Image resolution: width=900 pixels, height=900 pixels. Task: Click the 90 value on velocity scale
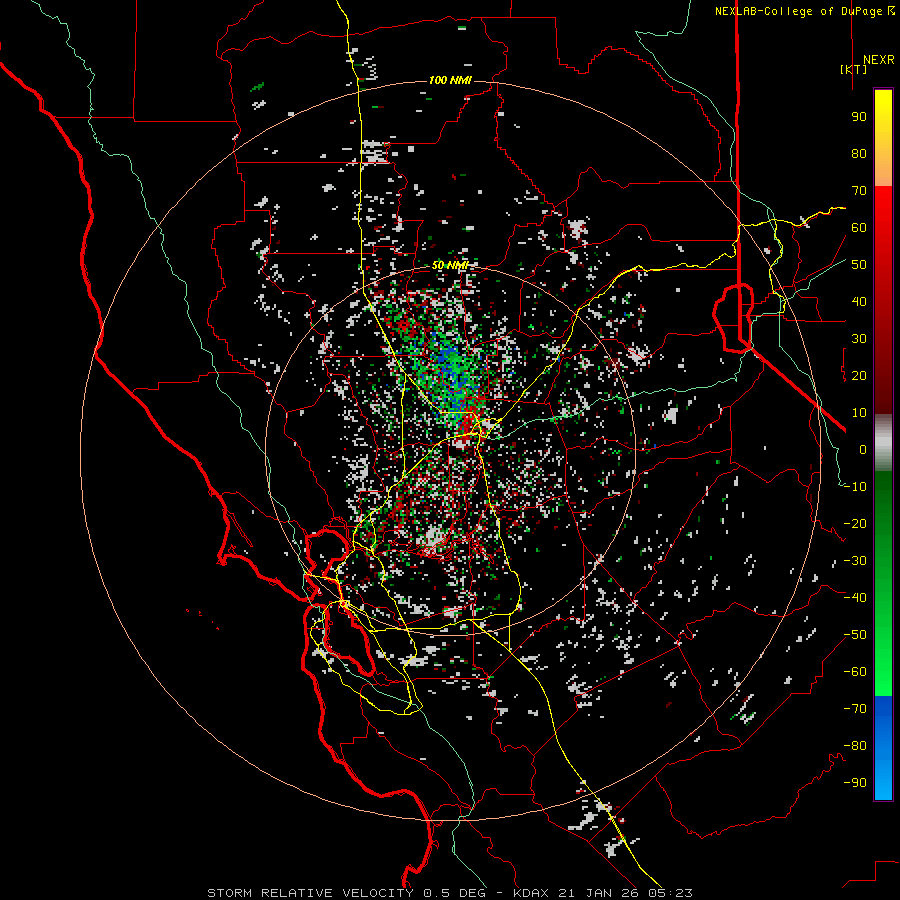pos(859,117)
